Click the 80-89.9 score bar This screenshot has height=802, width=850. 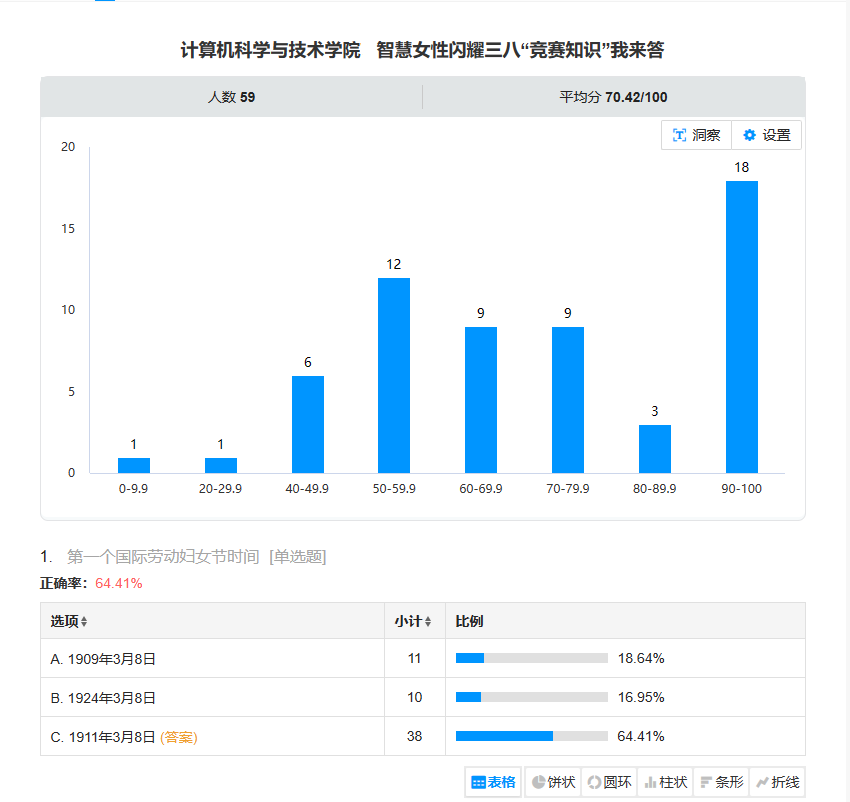tap(655, 449)
